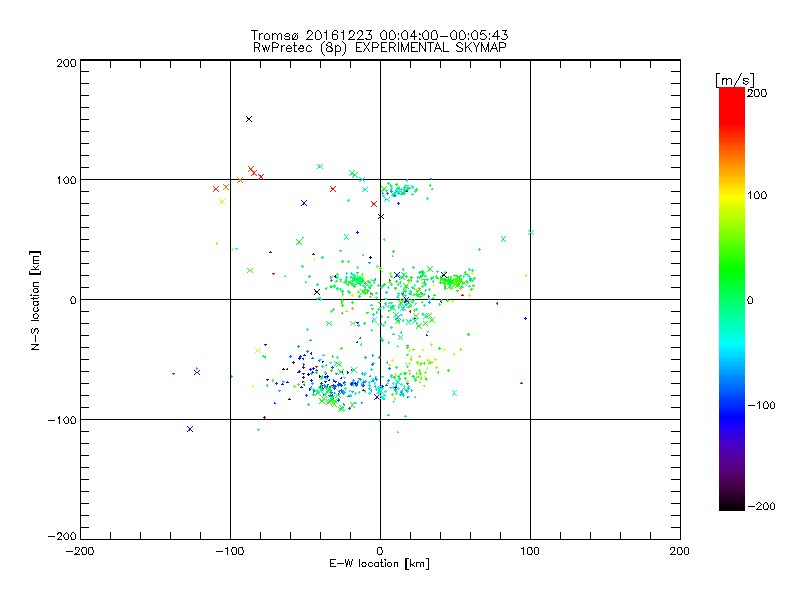Click the colorbar's -100 tick label
The height and width of the screenshot is (600, 800).
click(762, 405)
